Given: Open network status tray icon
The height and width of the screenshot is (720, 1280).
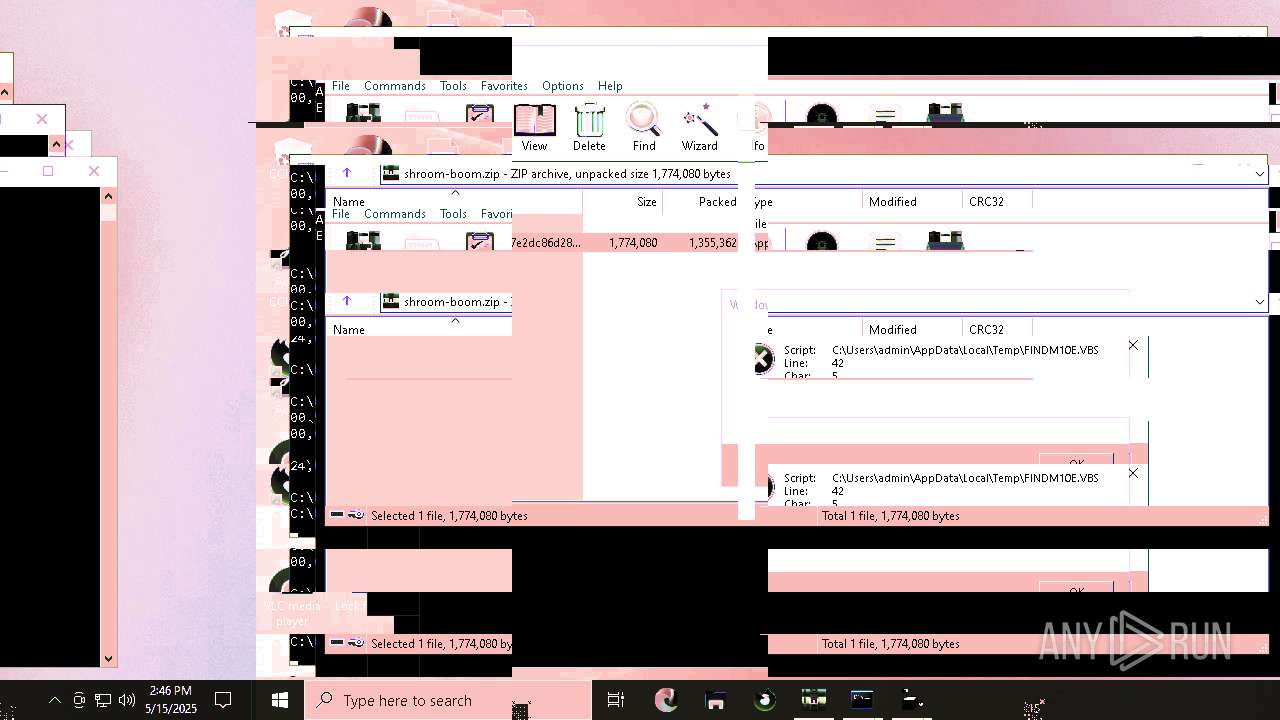Looking at the screenshot, I should [102, 701].
